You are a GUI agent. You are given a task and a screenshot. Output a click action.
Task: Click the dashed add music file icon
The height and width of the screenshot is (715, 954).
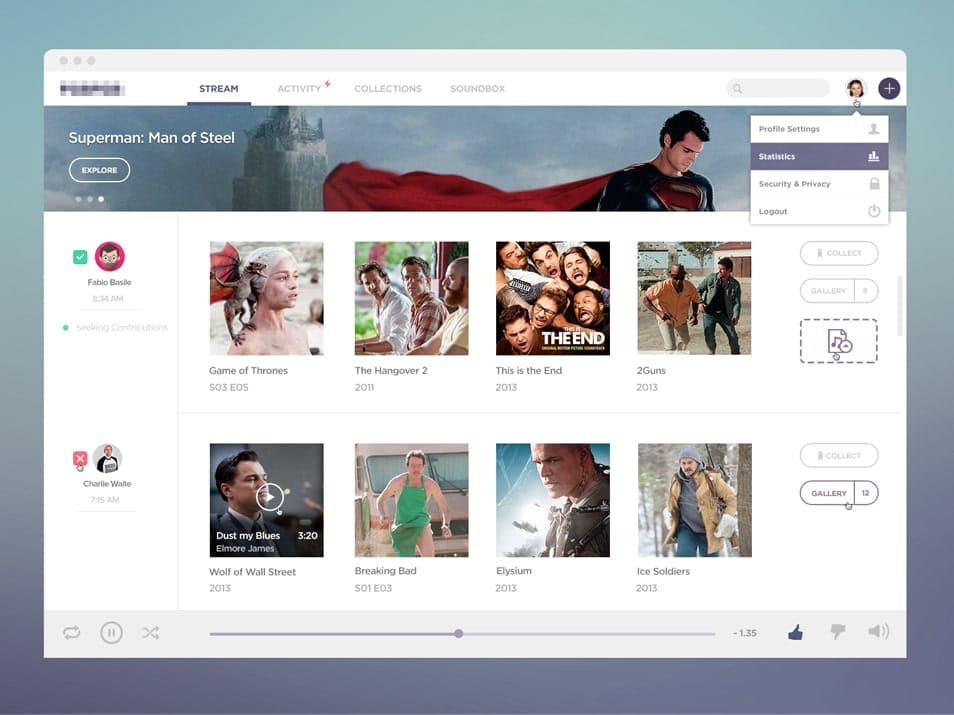(x=838, y=341)
